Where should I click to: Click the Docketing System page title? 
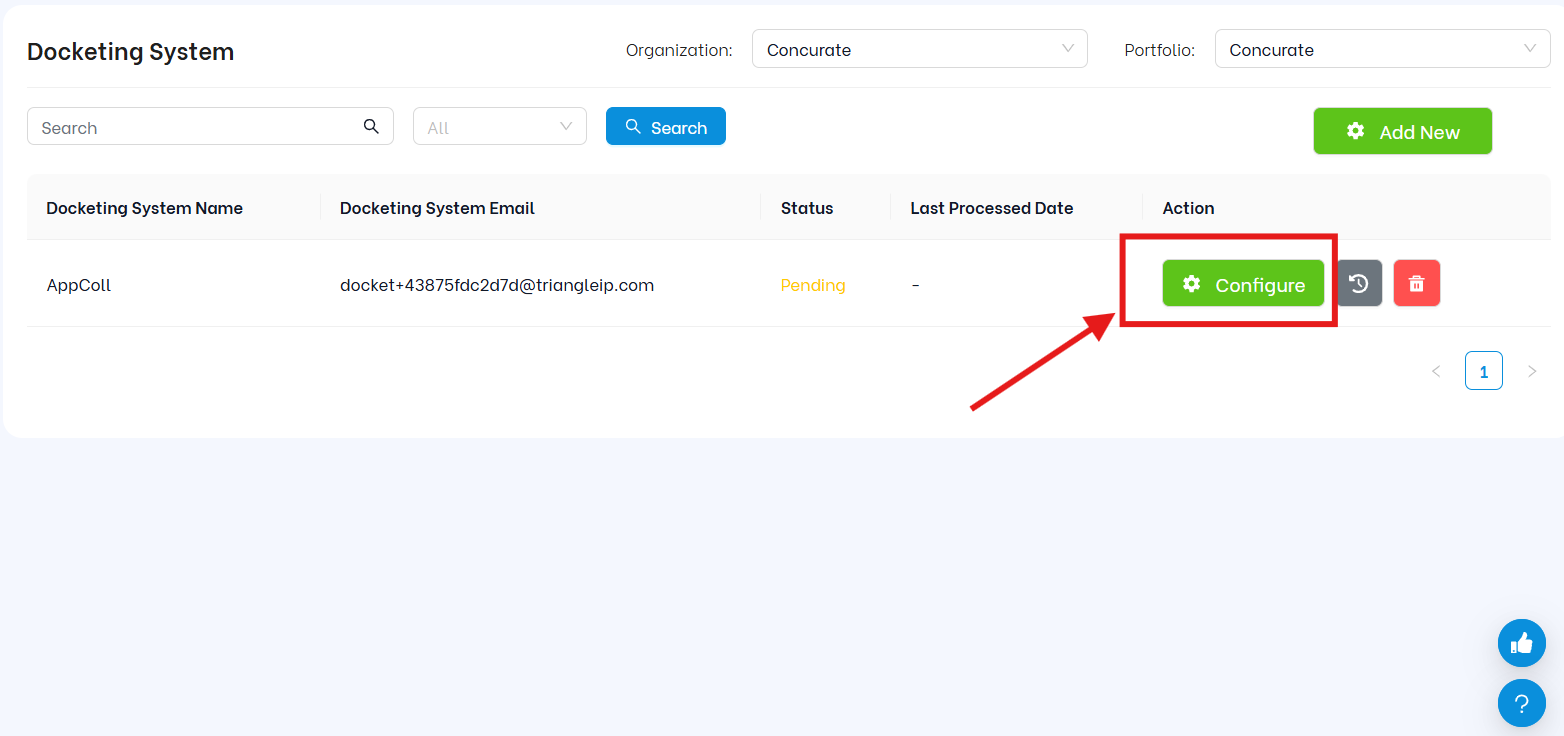pyautogui.click(x=130, y=52)
